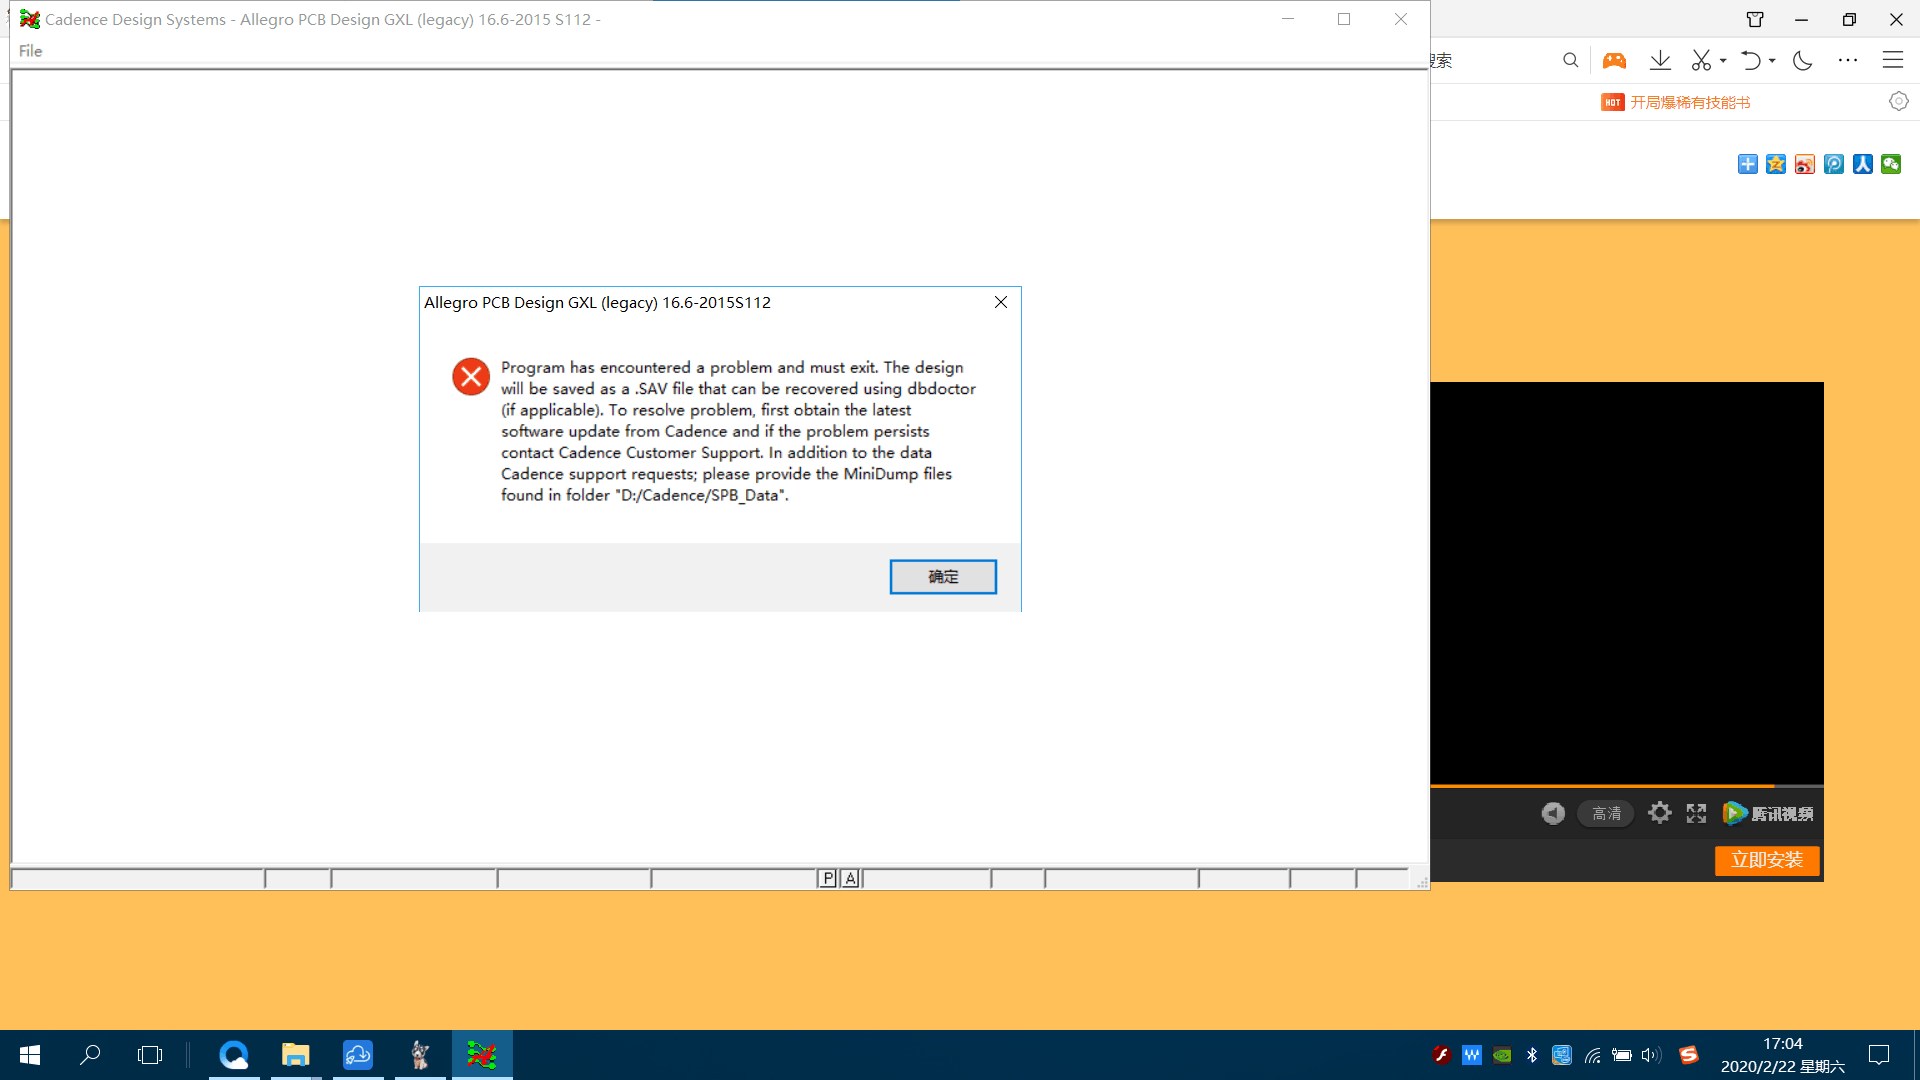
Task: Click the video progress bar
Action: coord(1627,786)
